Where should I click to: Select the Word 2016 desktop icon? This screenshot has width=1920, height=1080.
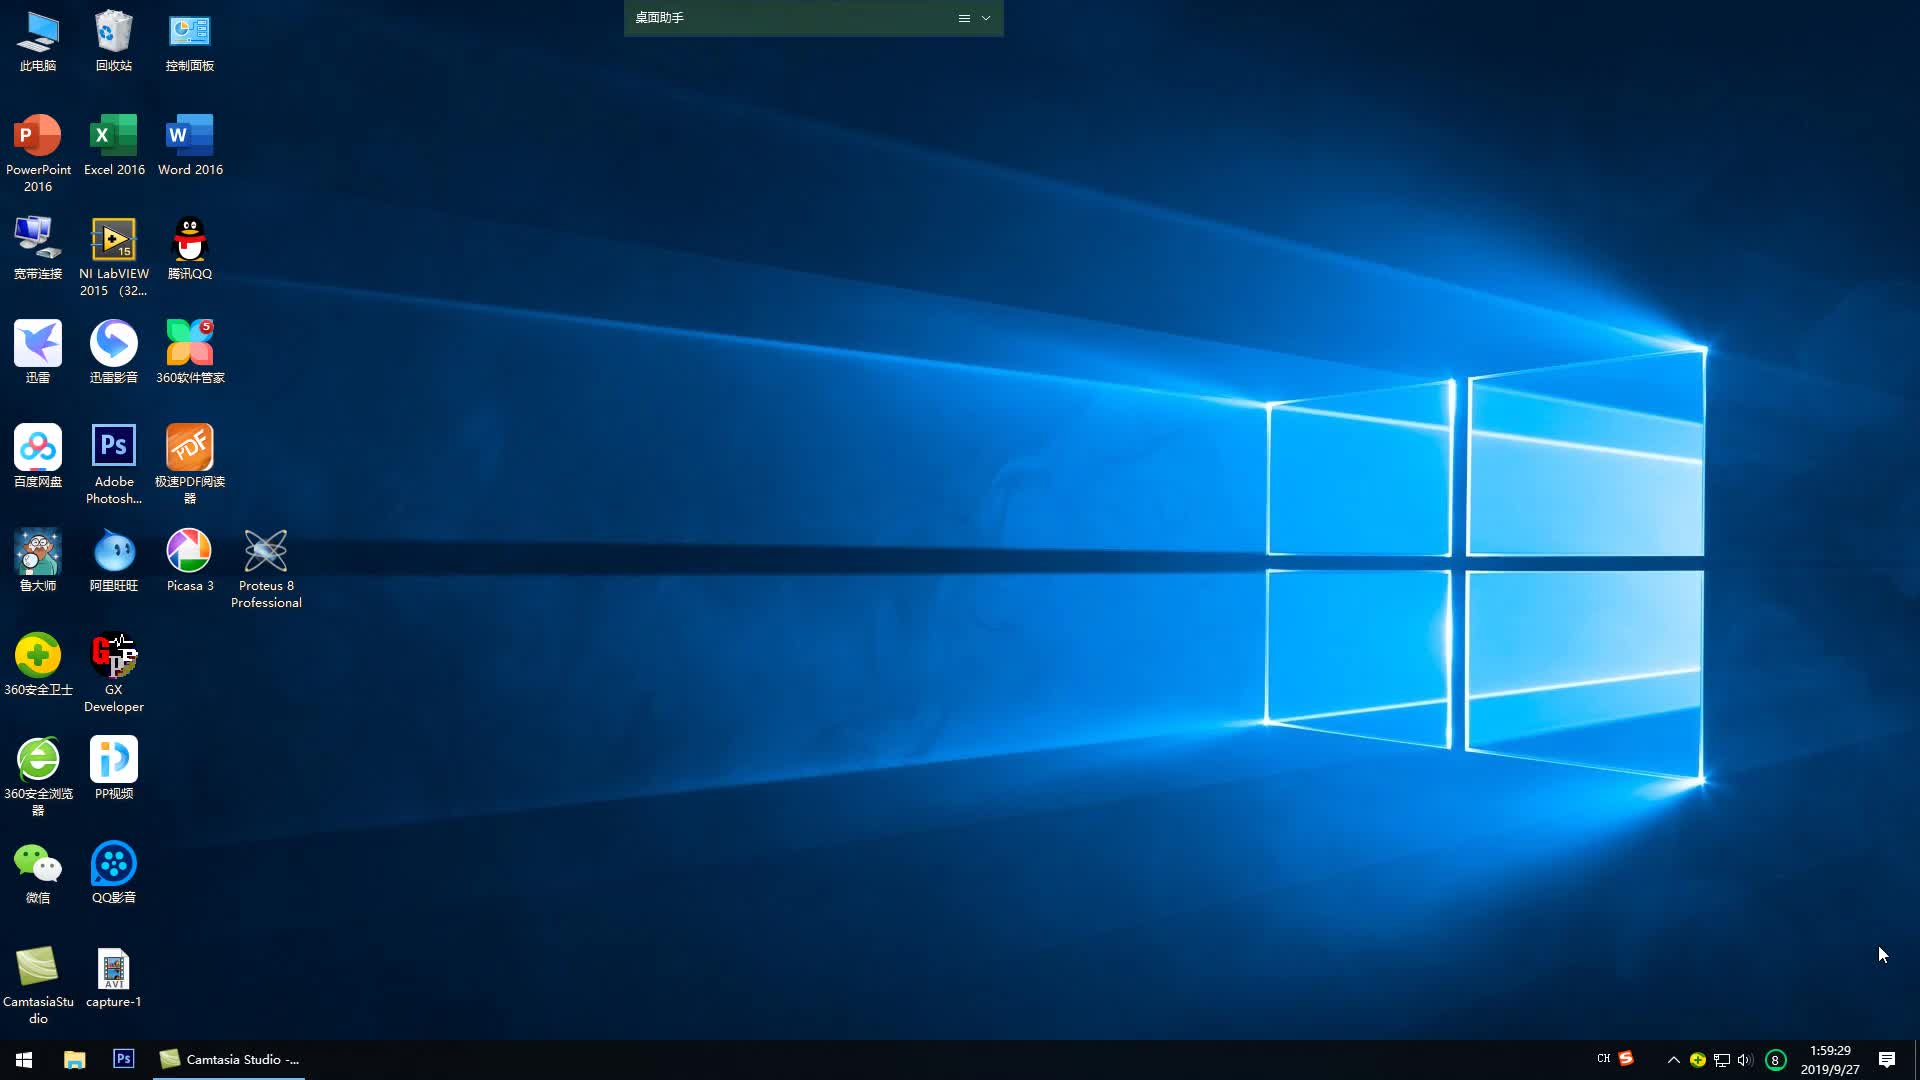pyautogui.click(x=190, y=145)
